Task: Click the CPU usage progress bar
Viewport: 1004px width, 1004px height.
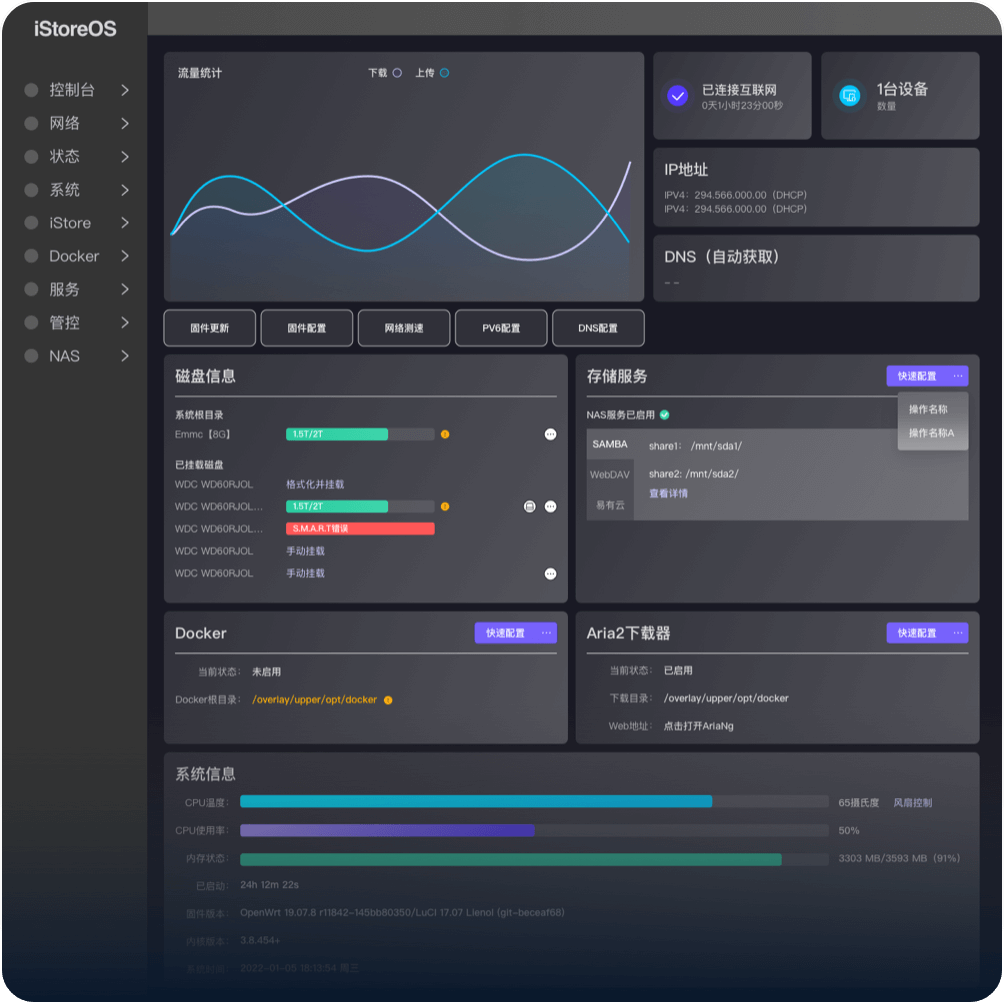Action: (533, 830)
